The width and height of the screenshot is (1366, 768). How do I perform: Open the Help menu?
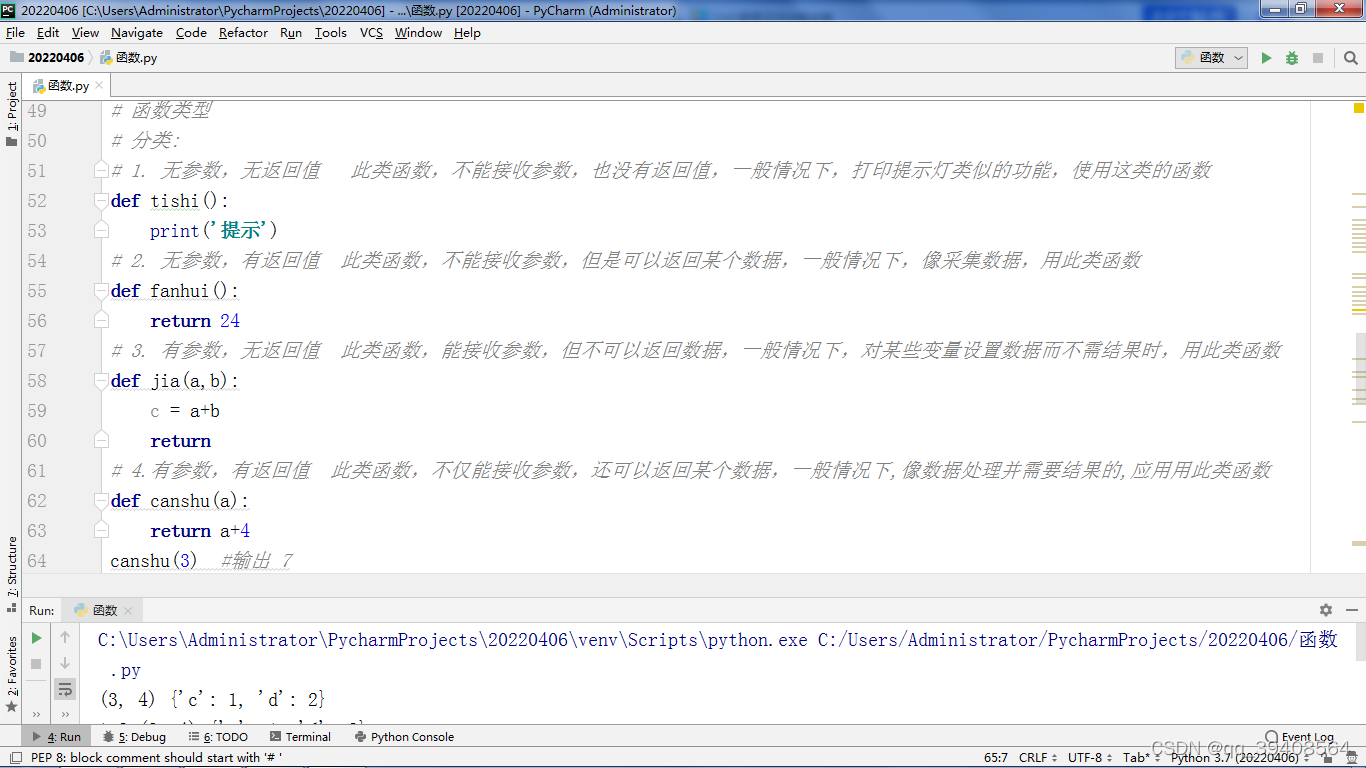[x=467, y=33]
